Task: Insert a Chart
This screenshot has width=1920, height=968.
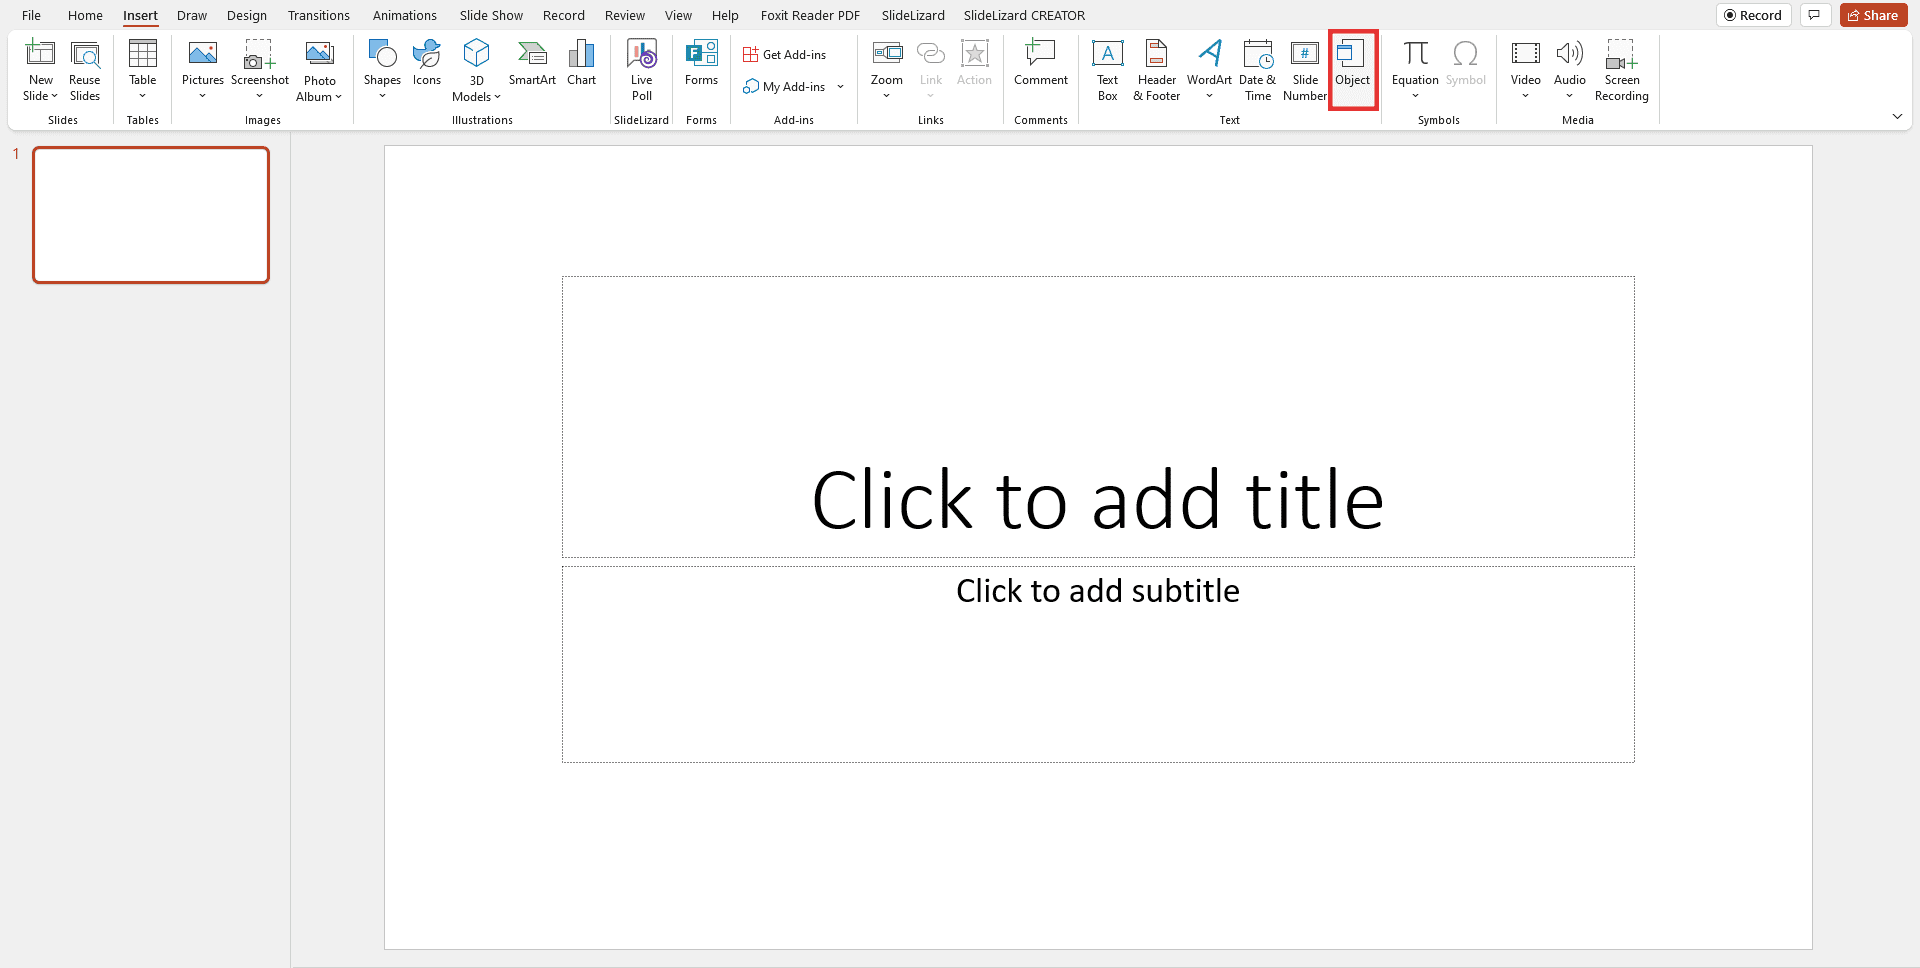Action: click(581, 68)
